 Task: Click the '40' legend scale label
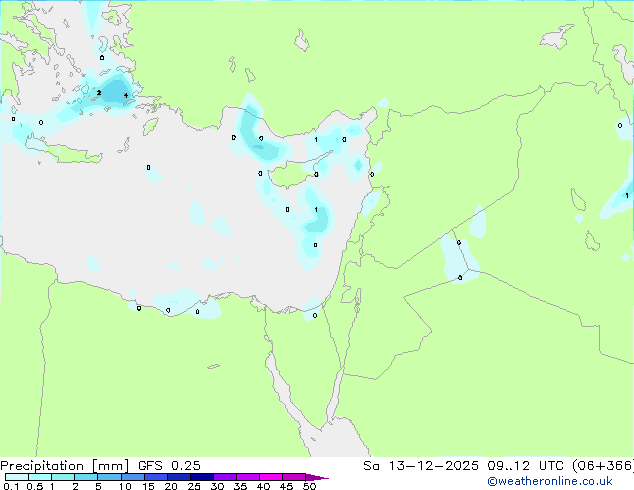pyautogui.click(x=264, y=486)
